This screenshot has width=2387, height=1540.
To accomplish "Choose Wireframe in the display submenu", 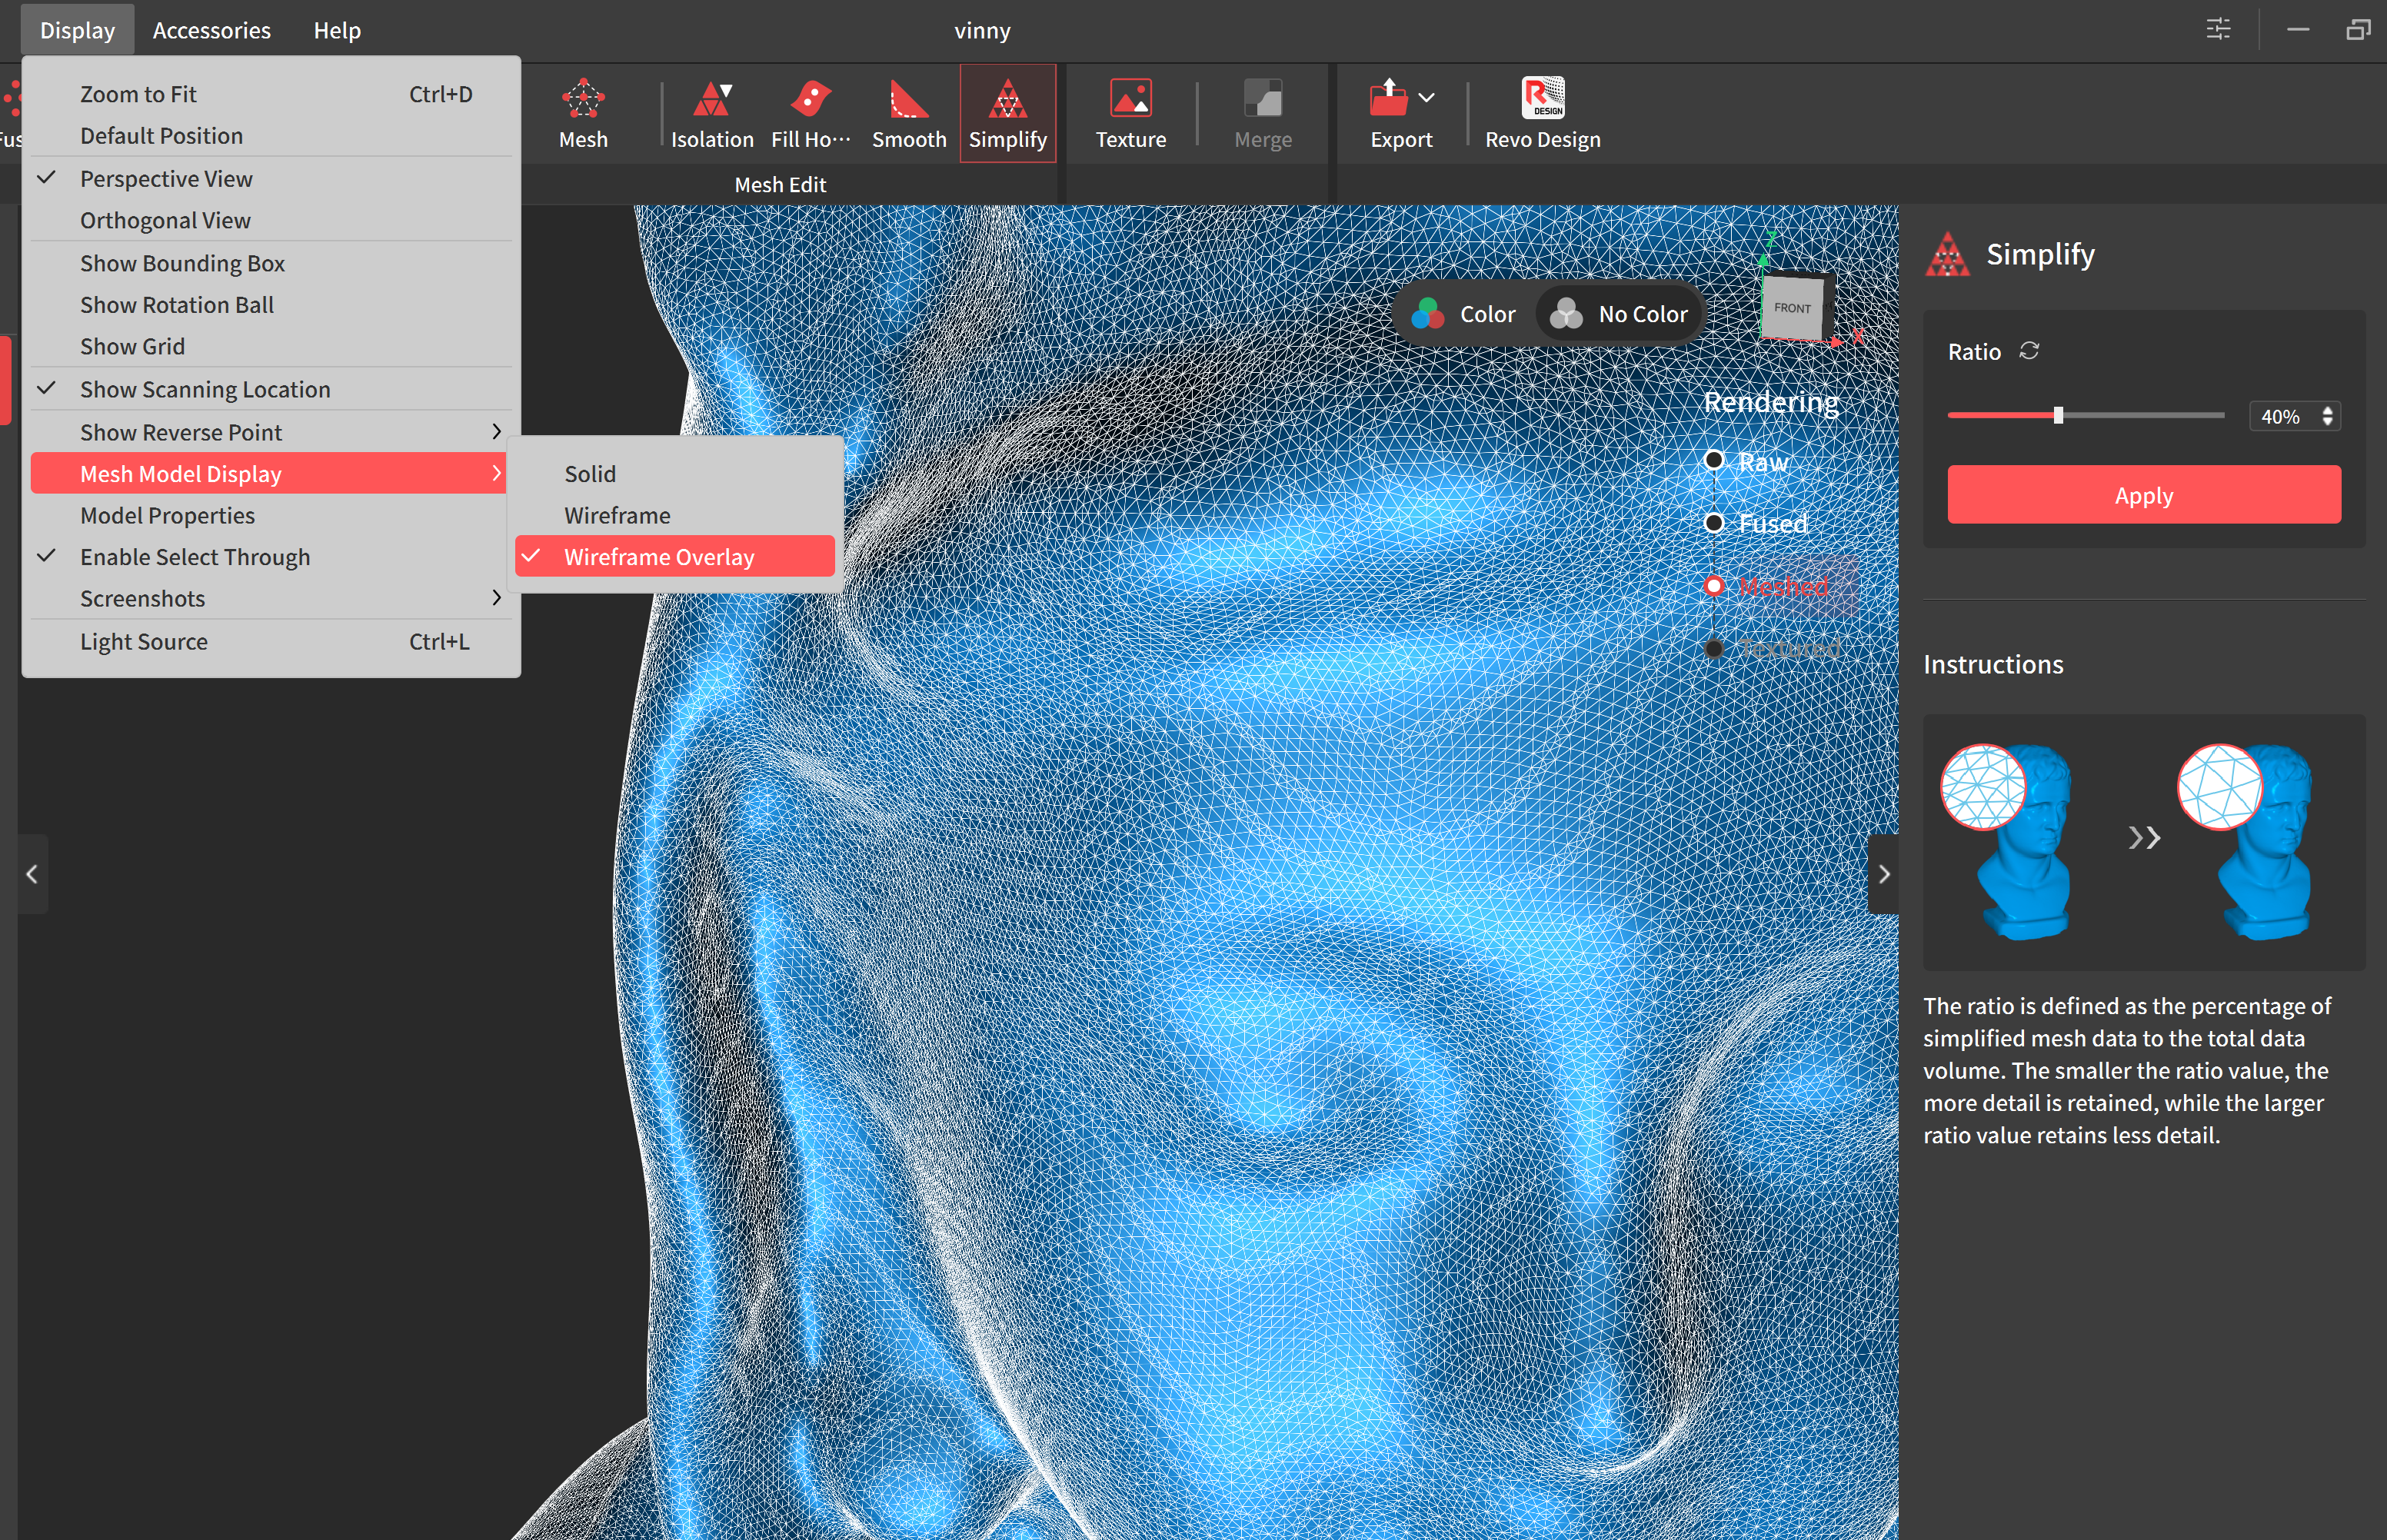I will (x=617, y=515).
